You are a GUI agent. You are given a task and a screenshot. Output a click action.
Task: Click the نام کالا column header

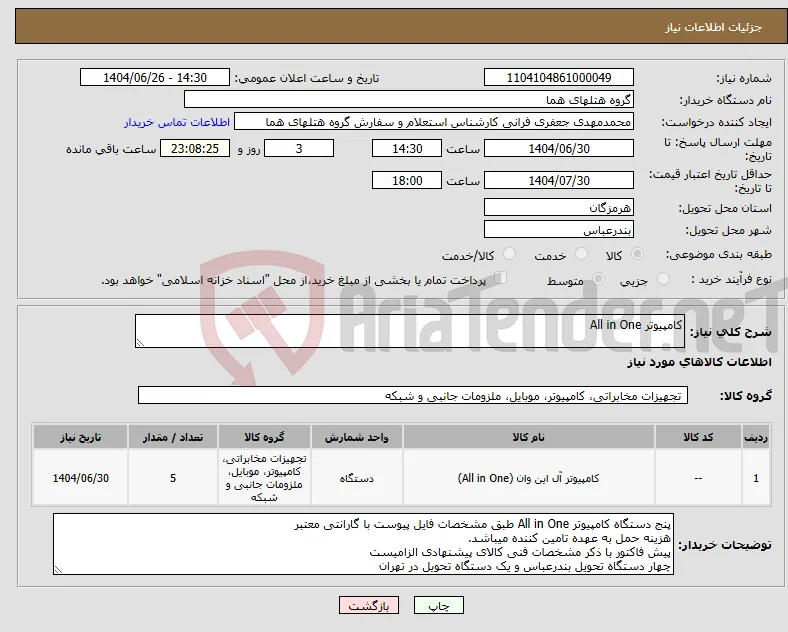(528, 437)
